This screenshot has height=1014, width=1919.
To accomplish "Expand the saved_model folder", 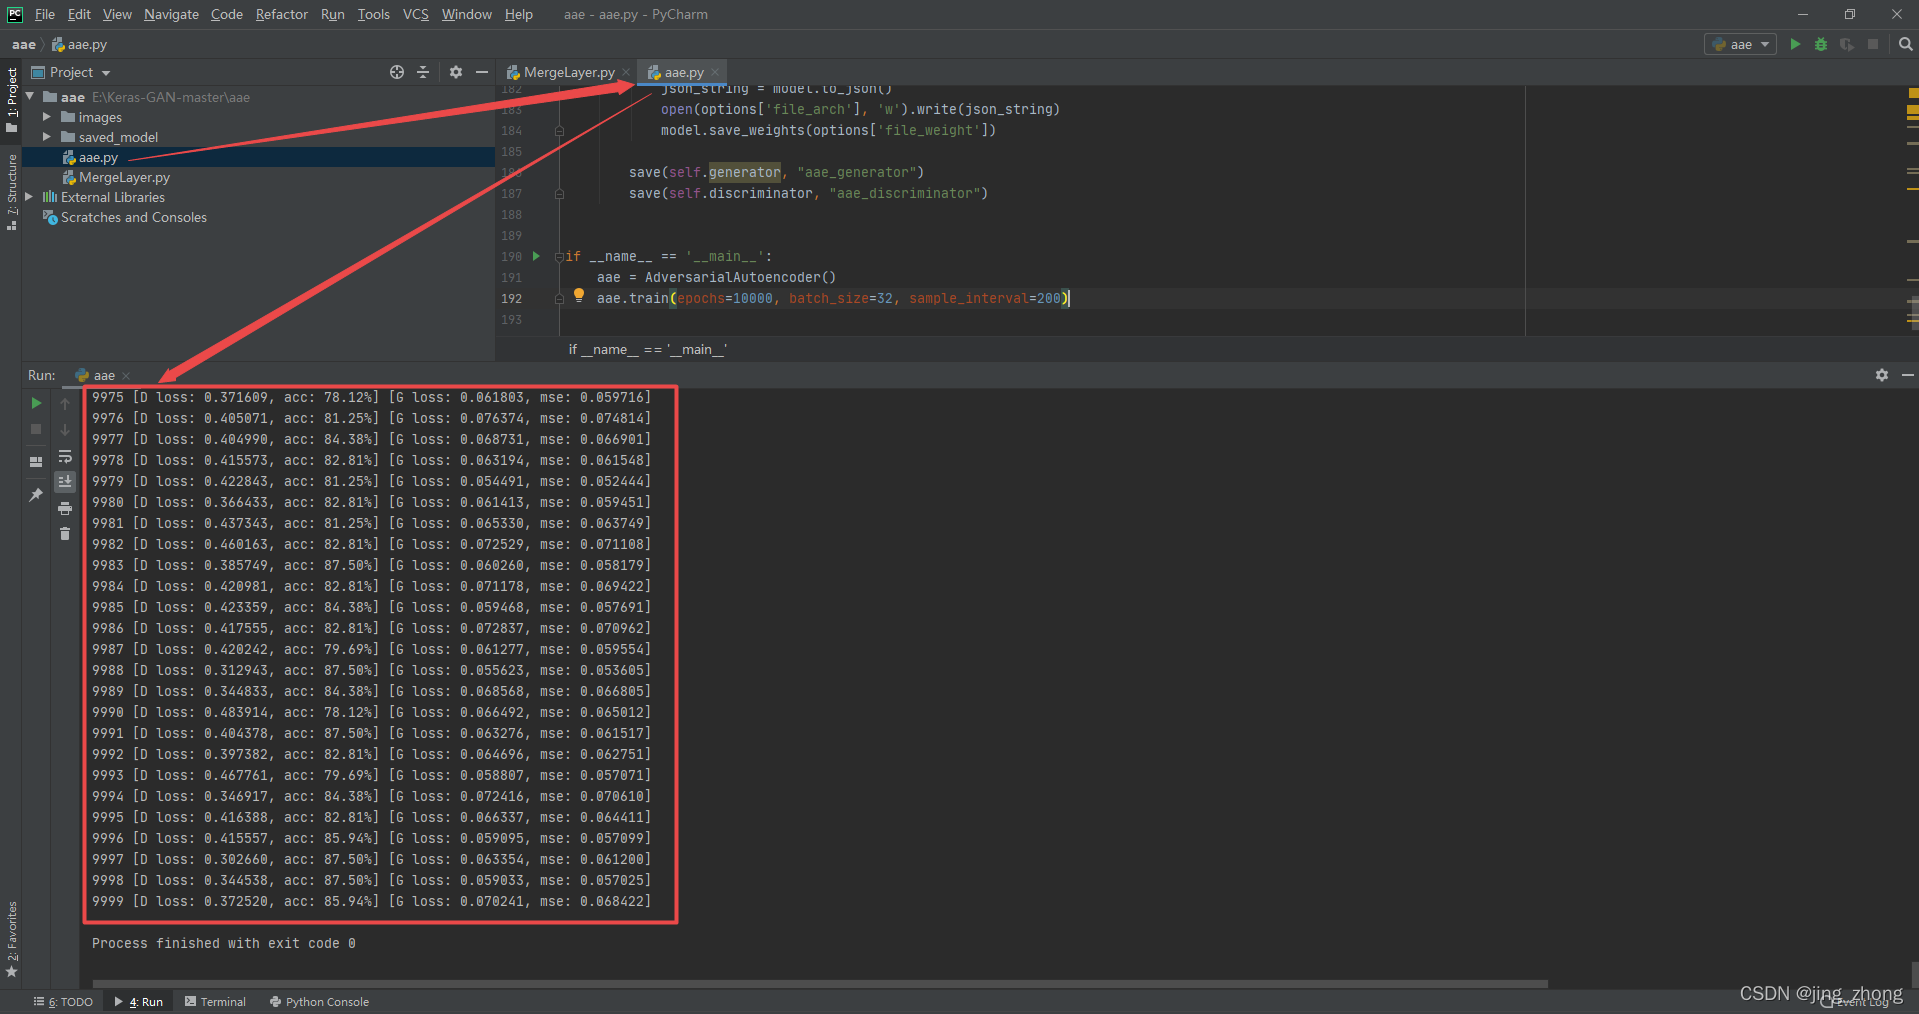I will coord(47,137).
